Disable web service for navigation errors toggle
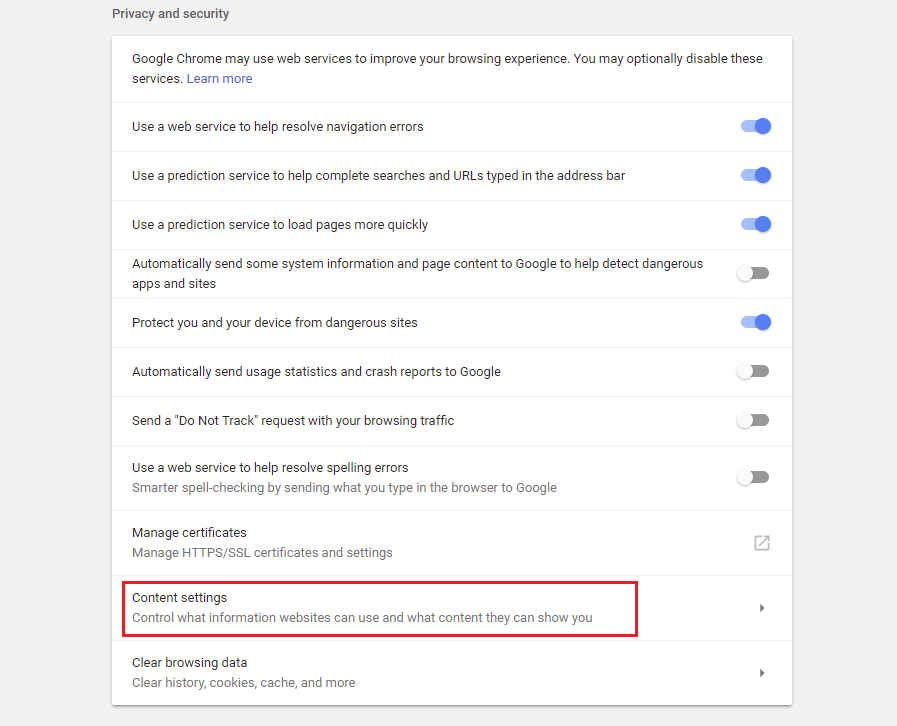Viewport: 897px width, 726px height. pyautogui.click(x=756, y=126)
